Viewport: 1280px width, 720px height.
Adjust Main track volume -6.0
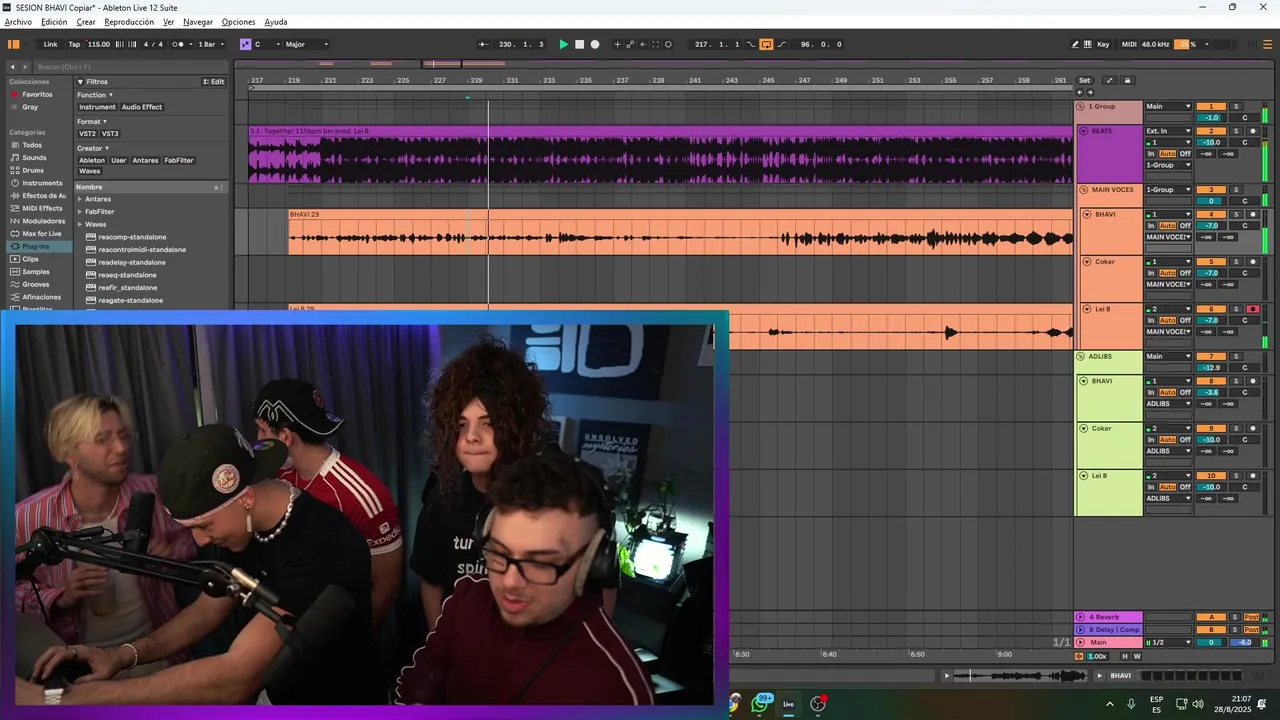1244,642
